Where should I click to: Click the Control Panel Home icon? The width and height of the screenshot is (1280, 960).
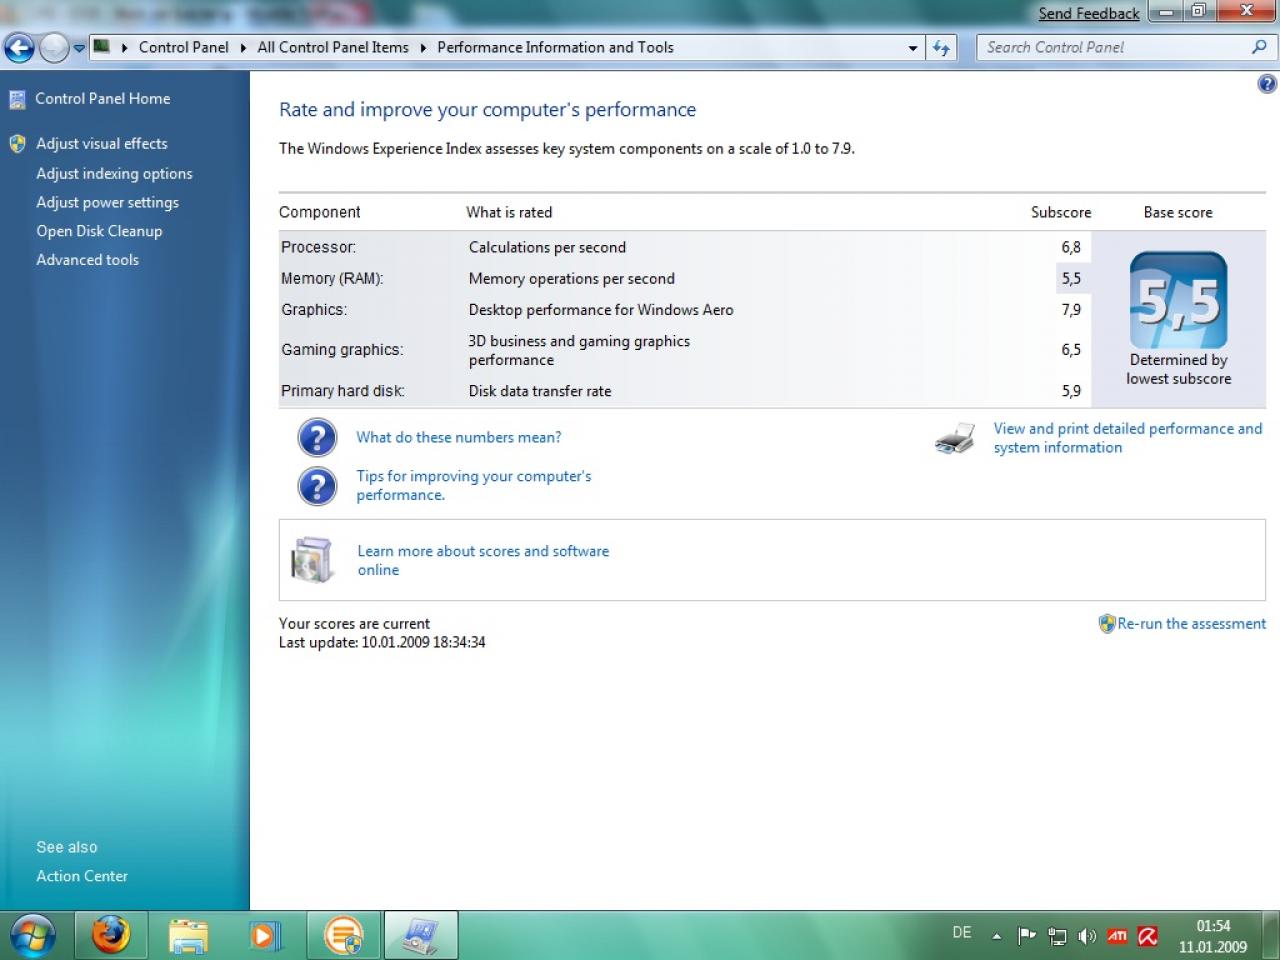(17, 99)
